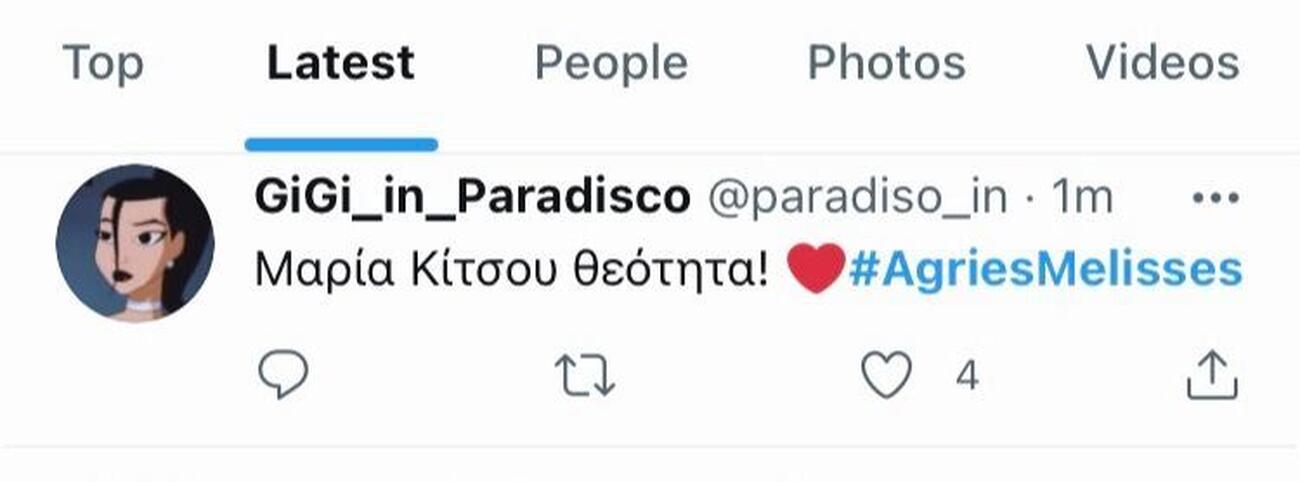Click the red heart emoji in the tweet
Viewport: 1300px width, 482px height.
click(x=816, y=269)
